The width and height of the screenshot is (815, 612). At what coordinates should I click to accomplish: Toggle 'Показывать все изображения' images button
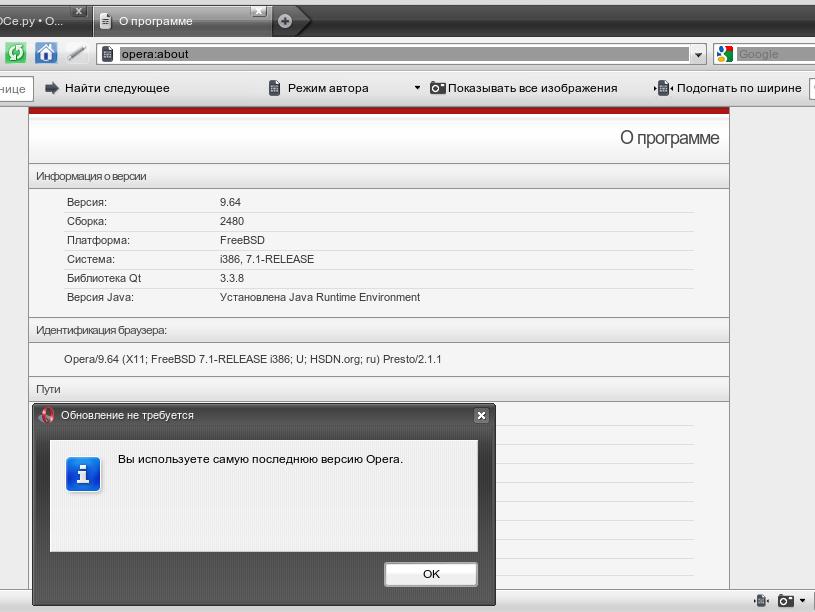pos(523,88)
